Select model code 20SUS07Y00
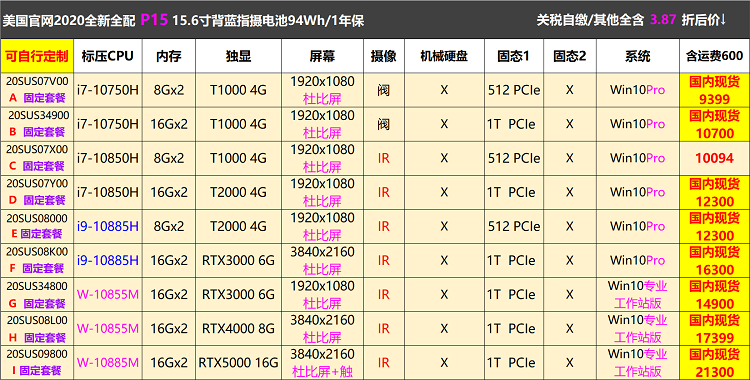Screen dimensions: 750x380 [x=37, y=183]
